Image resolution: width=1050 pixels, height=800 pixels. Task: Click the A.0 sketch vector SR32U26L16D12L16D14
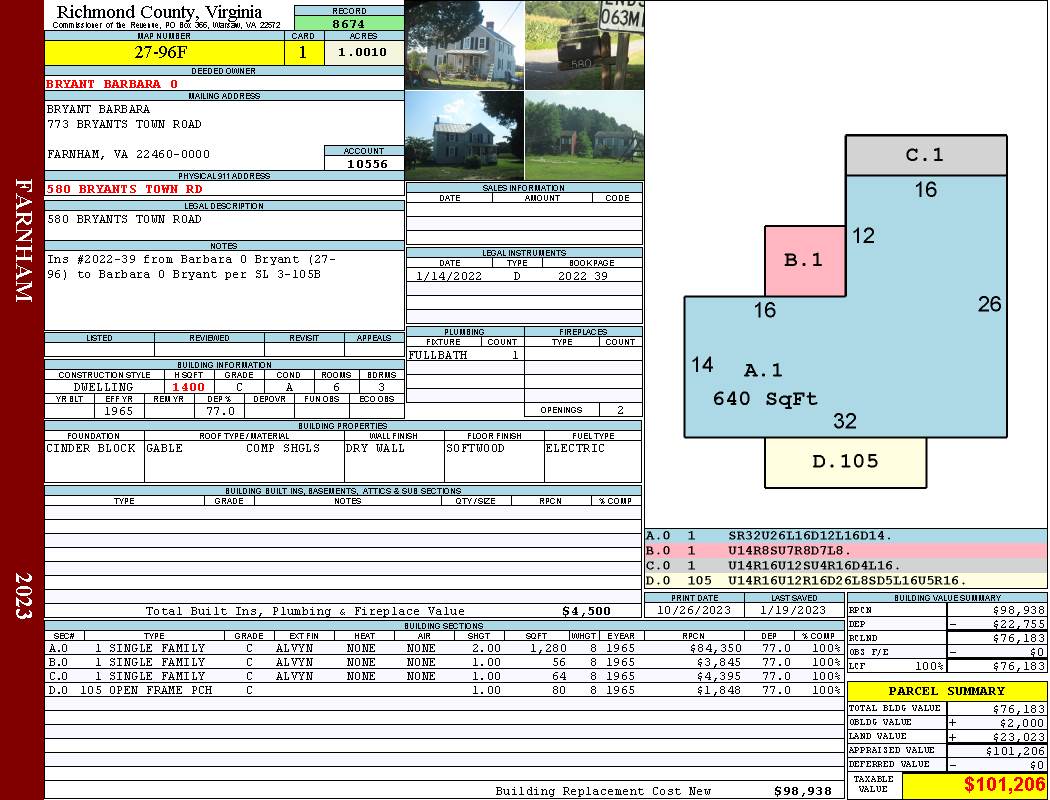[810, 536]
